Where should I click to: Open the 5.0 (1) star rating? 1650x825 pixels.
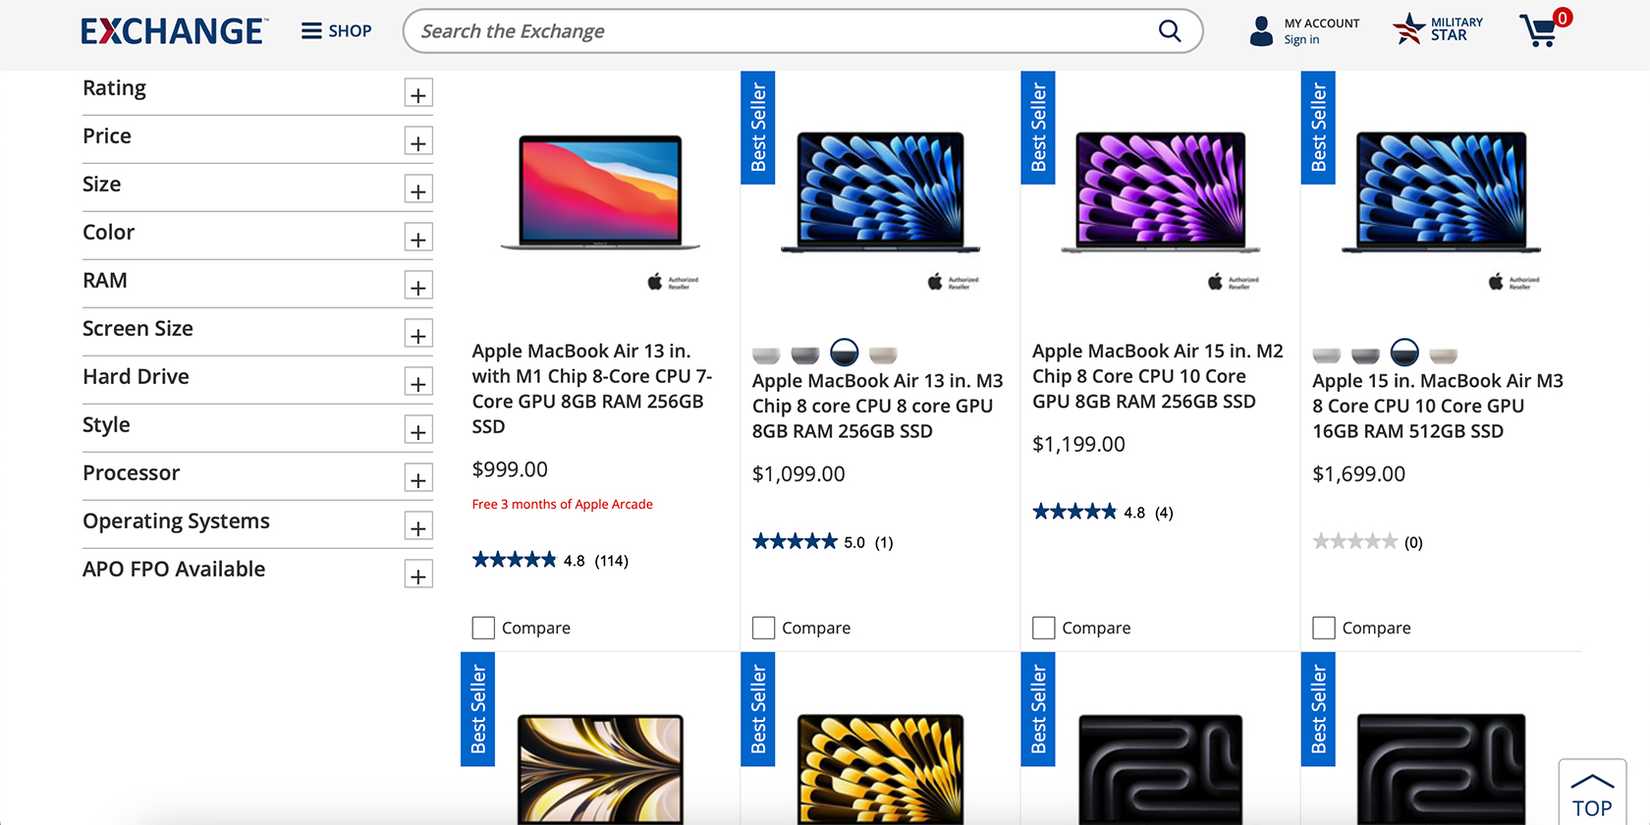click(822, 542)
